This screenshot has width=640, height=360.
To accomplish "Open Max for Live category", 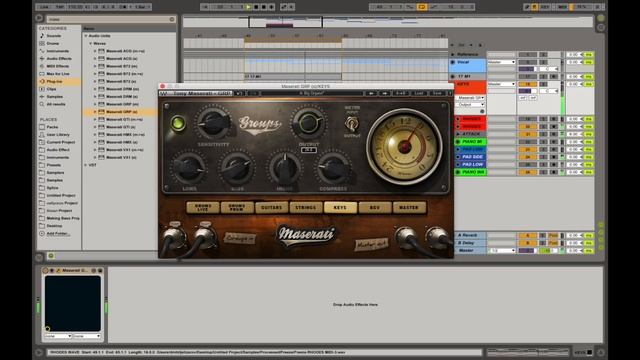I will (x=58, y=74).
